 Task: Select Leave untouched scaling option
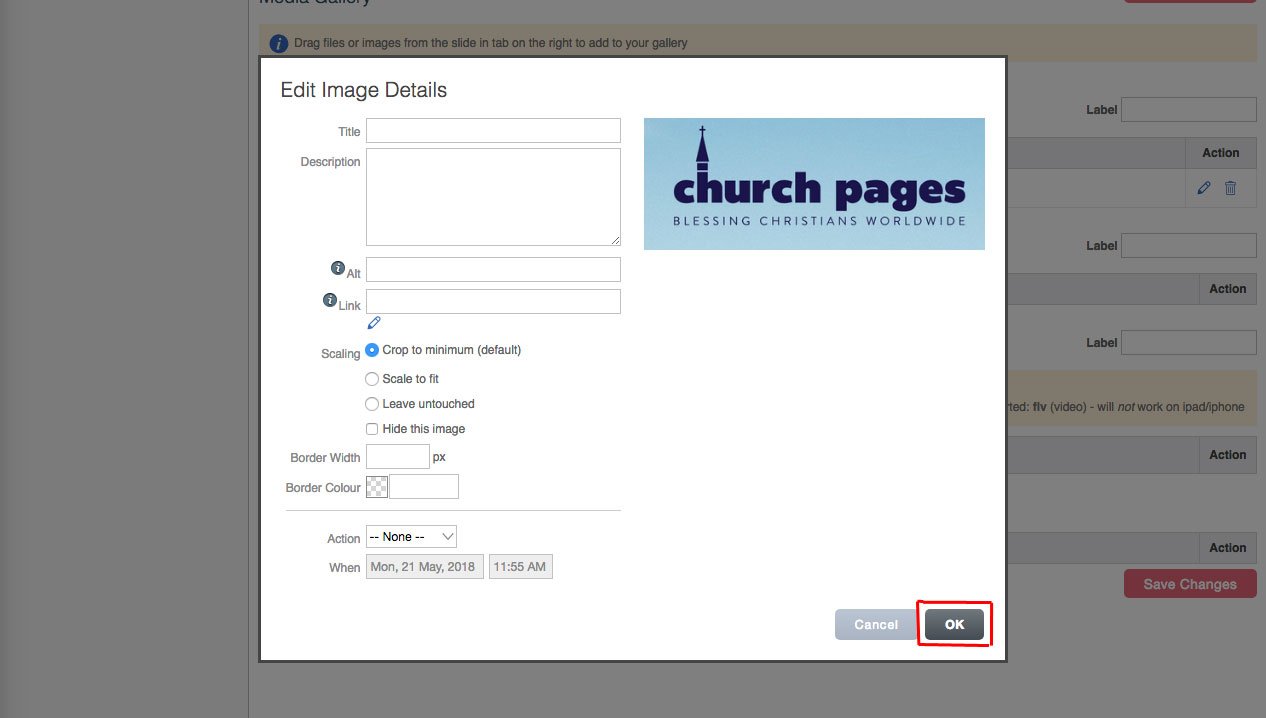(372, 404)
